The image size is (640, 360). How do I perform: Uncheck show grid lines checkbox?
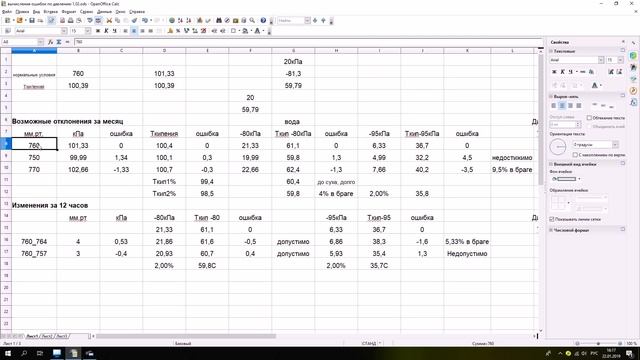point(551,219)
